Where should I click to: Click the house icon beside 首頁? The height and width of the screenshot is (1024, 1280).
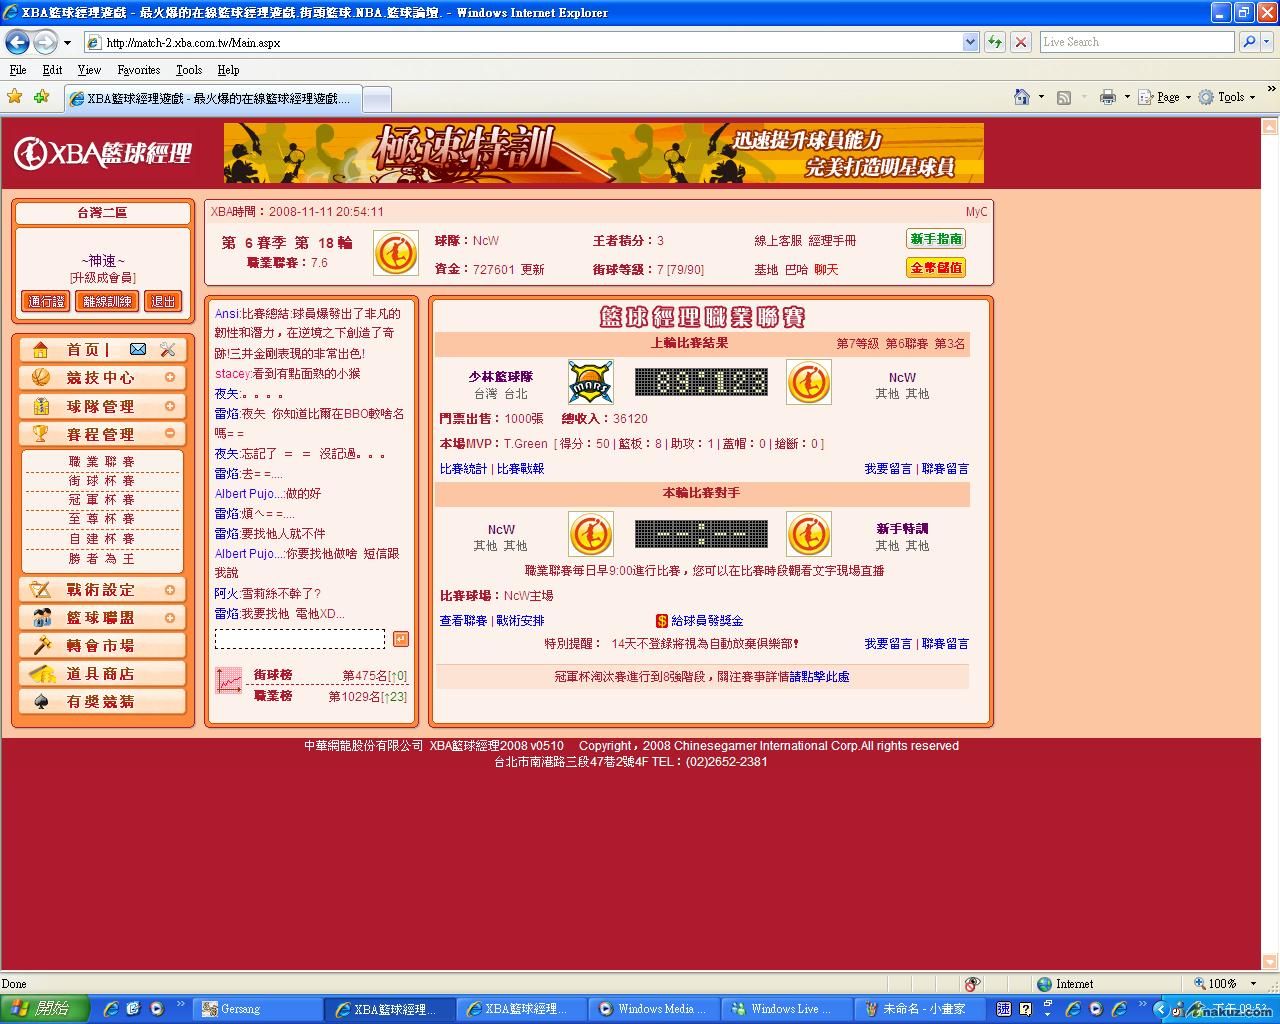pyautogui.click(x=41, y=349)
